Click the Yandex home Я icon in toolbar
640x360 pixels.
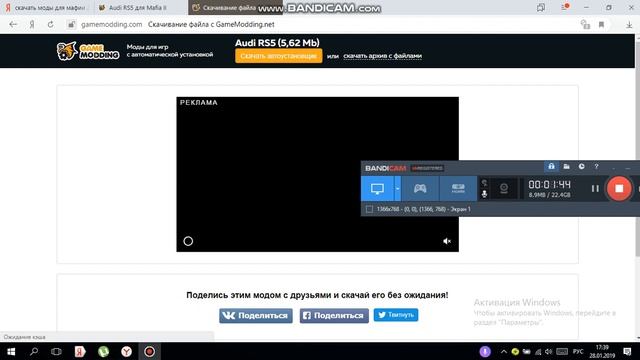pos(32,24)
